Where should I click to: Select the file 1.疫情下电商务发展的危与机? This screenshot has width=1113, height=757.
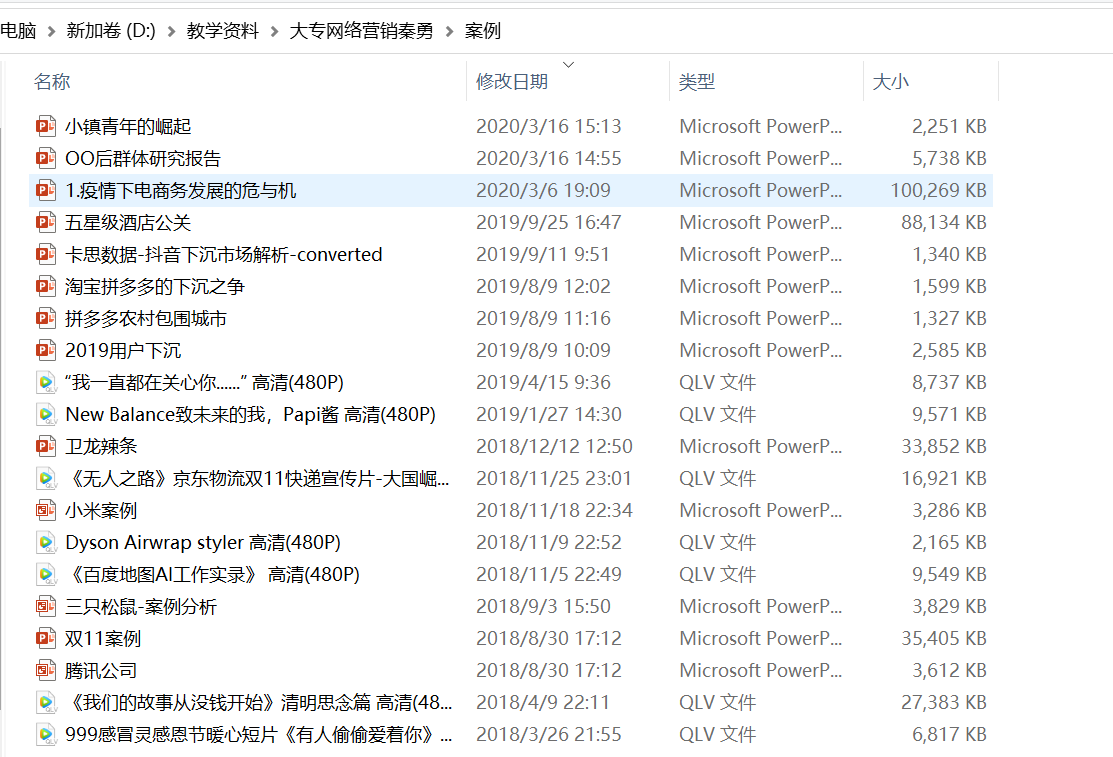click(181, 190)
